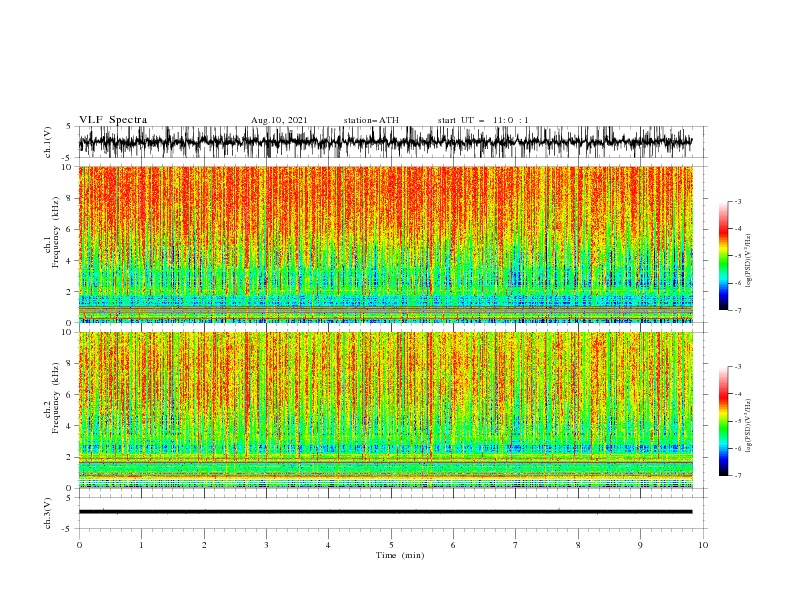Click the time axis tick label '10'
Screen dimensions: 792x612
click(x=703, y=545)
